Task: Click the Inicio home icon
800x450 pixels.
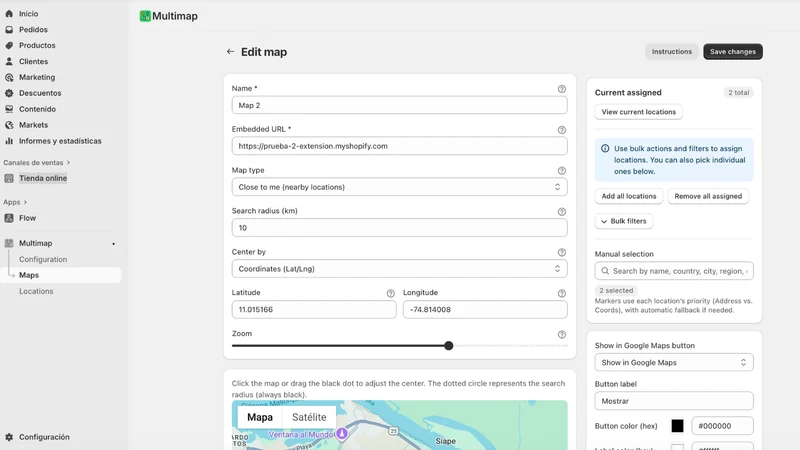Action: click(9, 14)
